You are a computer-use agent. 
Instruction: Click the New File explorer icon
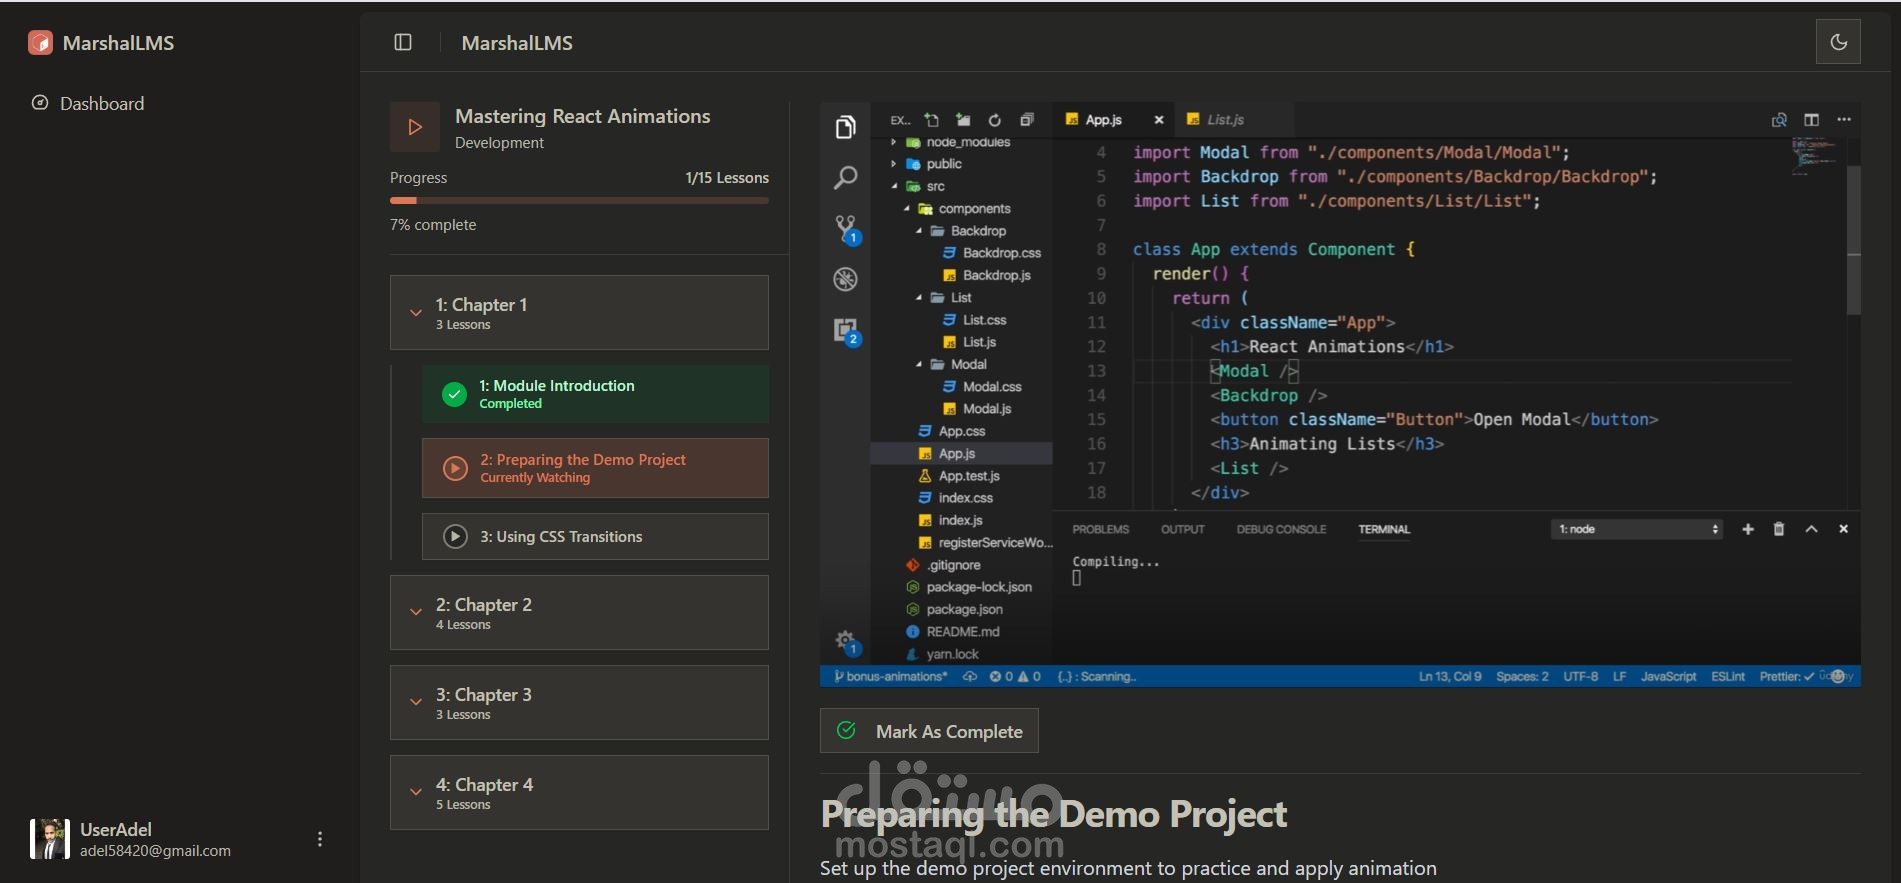[931, 120]
